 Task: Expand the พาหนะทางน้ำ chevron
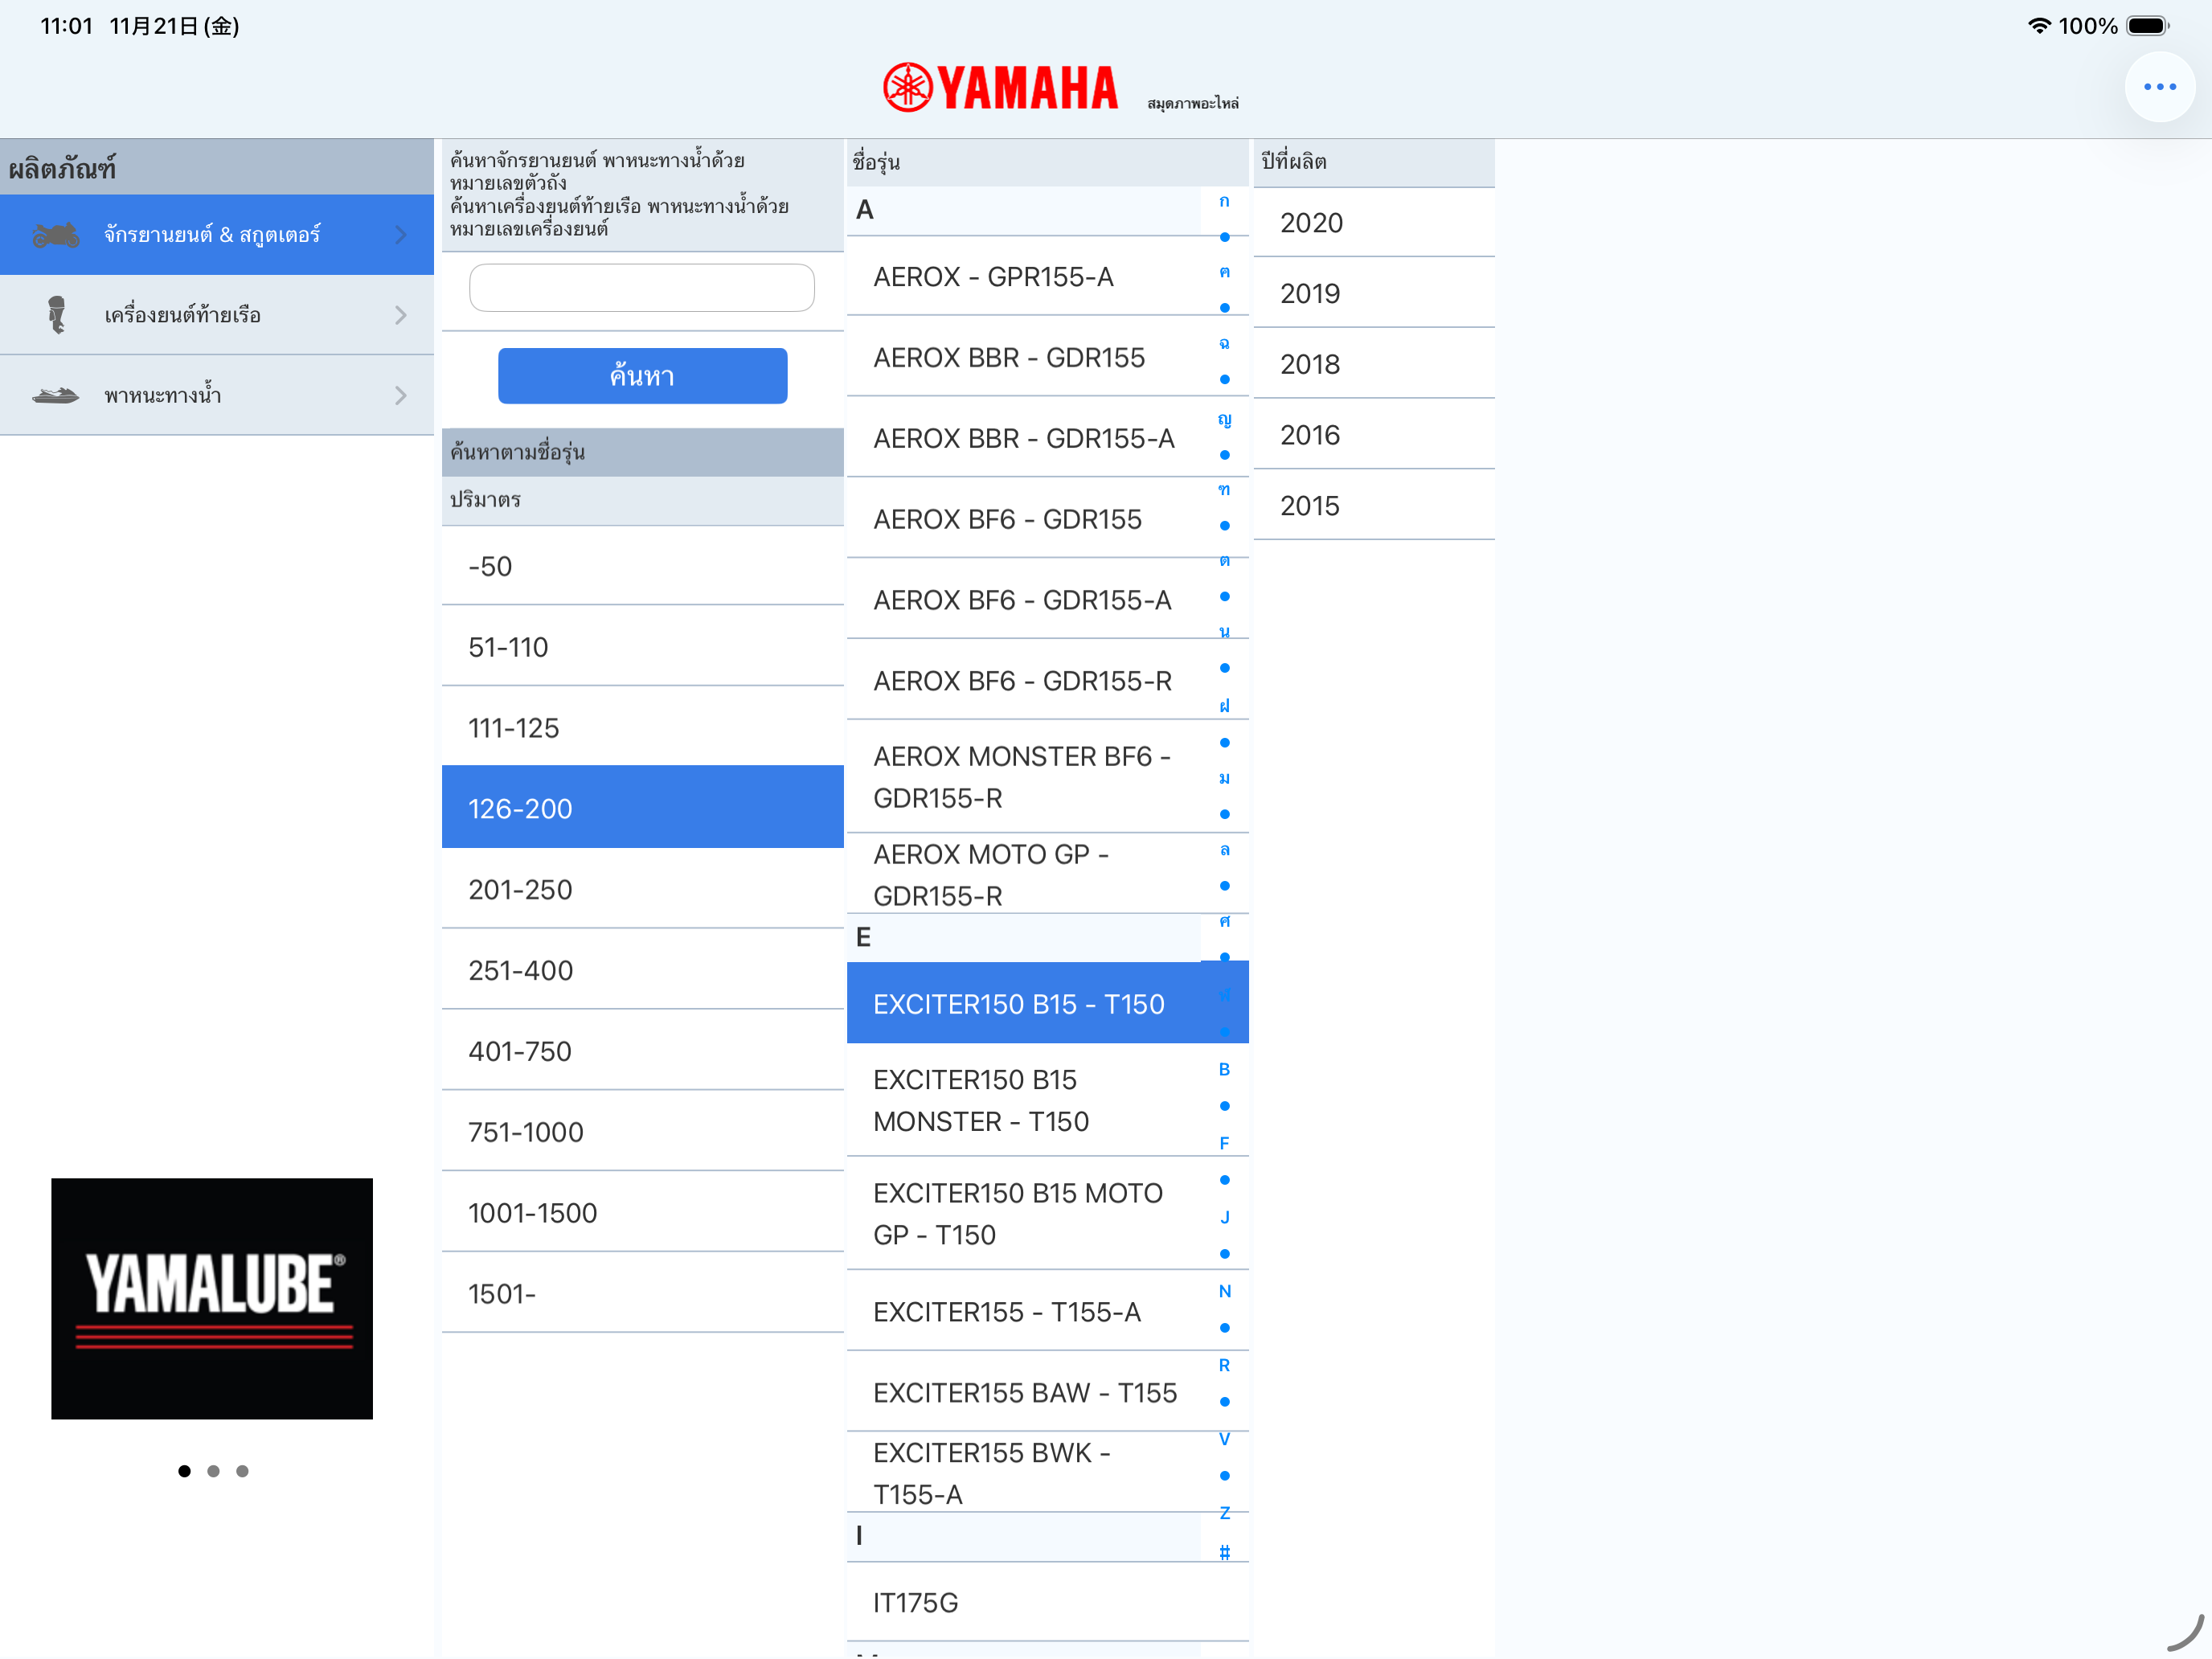click(x=401, y=395)
